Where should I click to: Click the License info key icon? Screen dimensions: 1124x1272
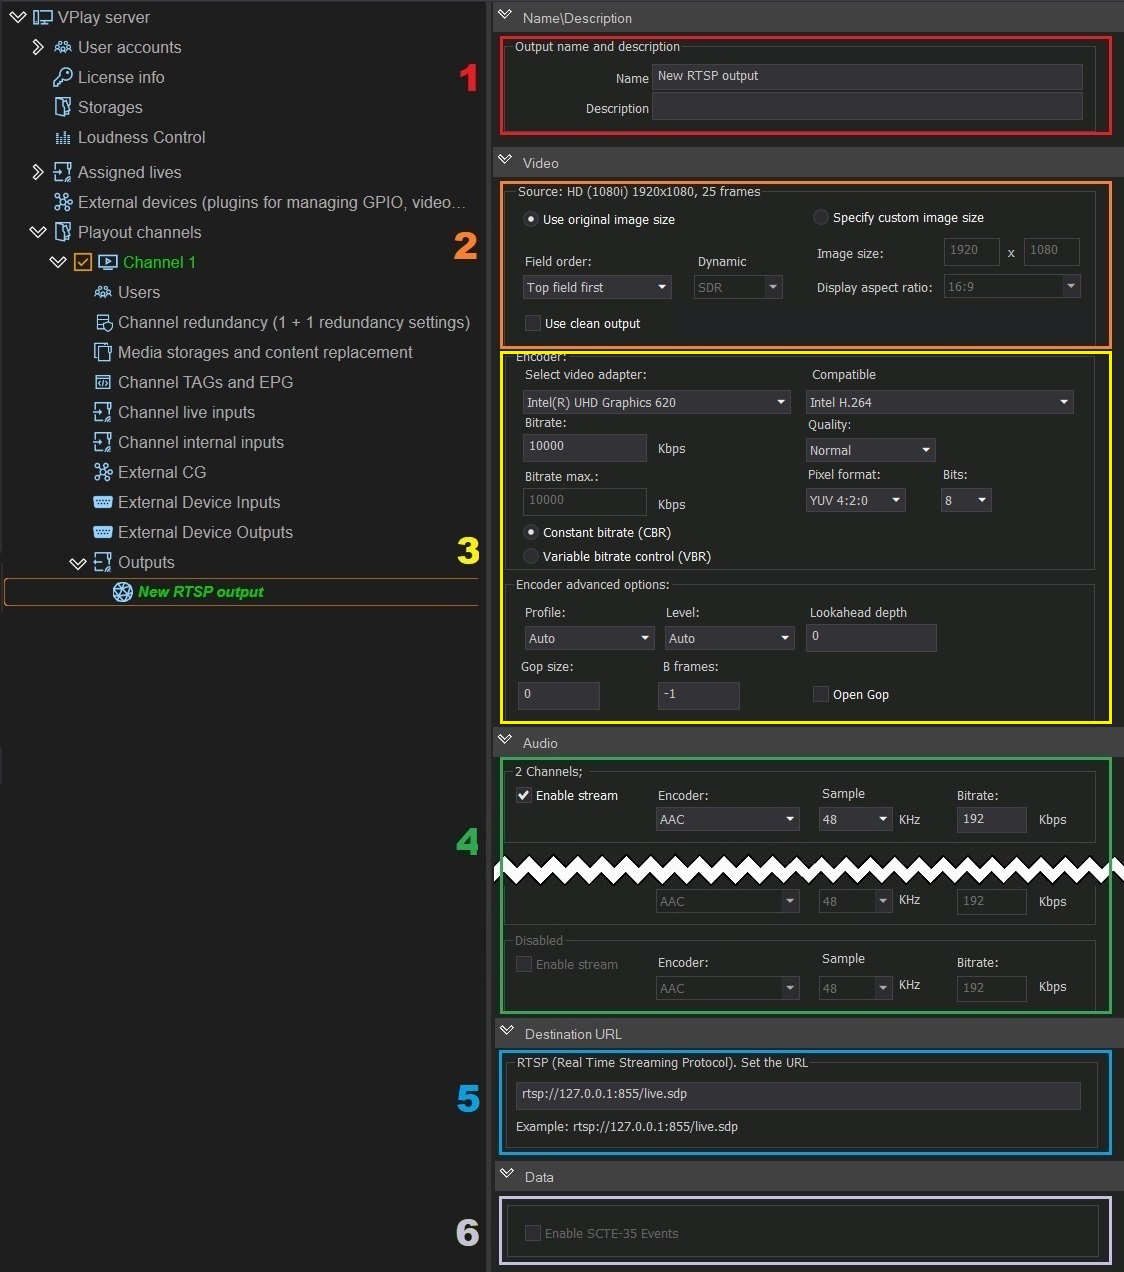point(63,77)
